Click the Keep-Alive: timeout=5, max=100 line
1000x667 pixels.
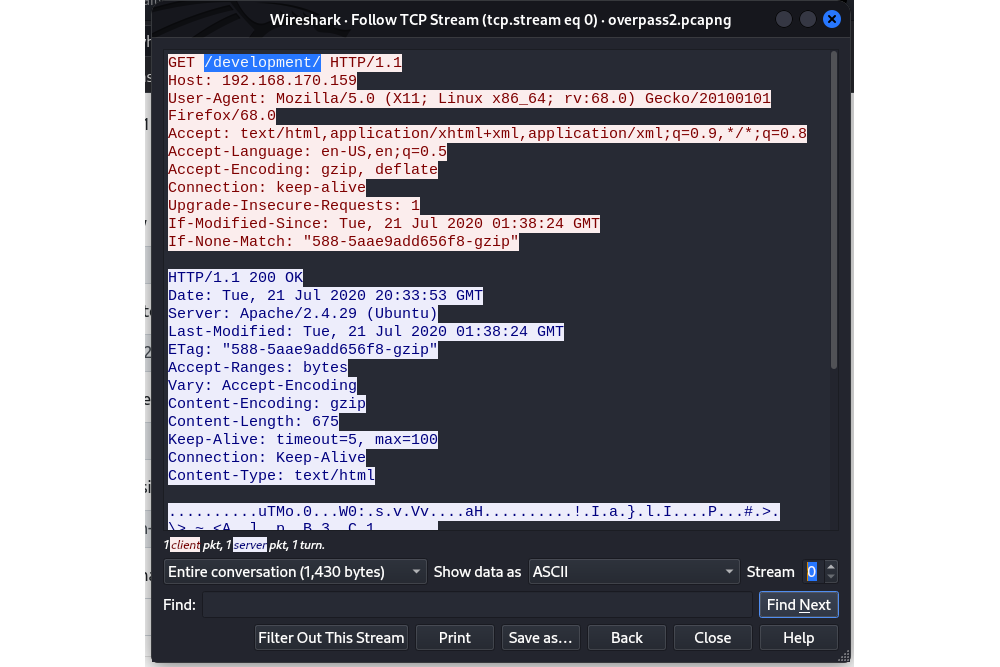click(x=303, y=439)
